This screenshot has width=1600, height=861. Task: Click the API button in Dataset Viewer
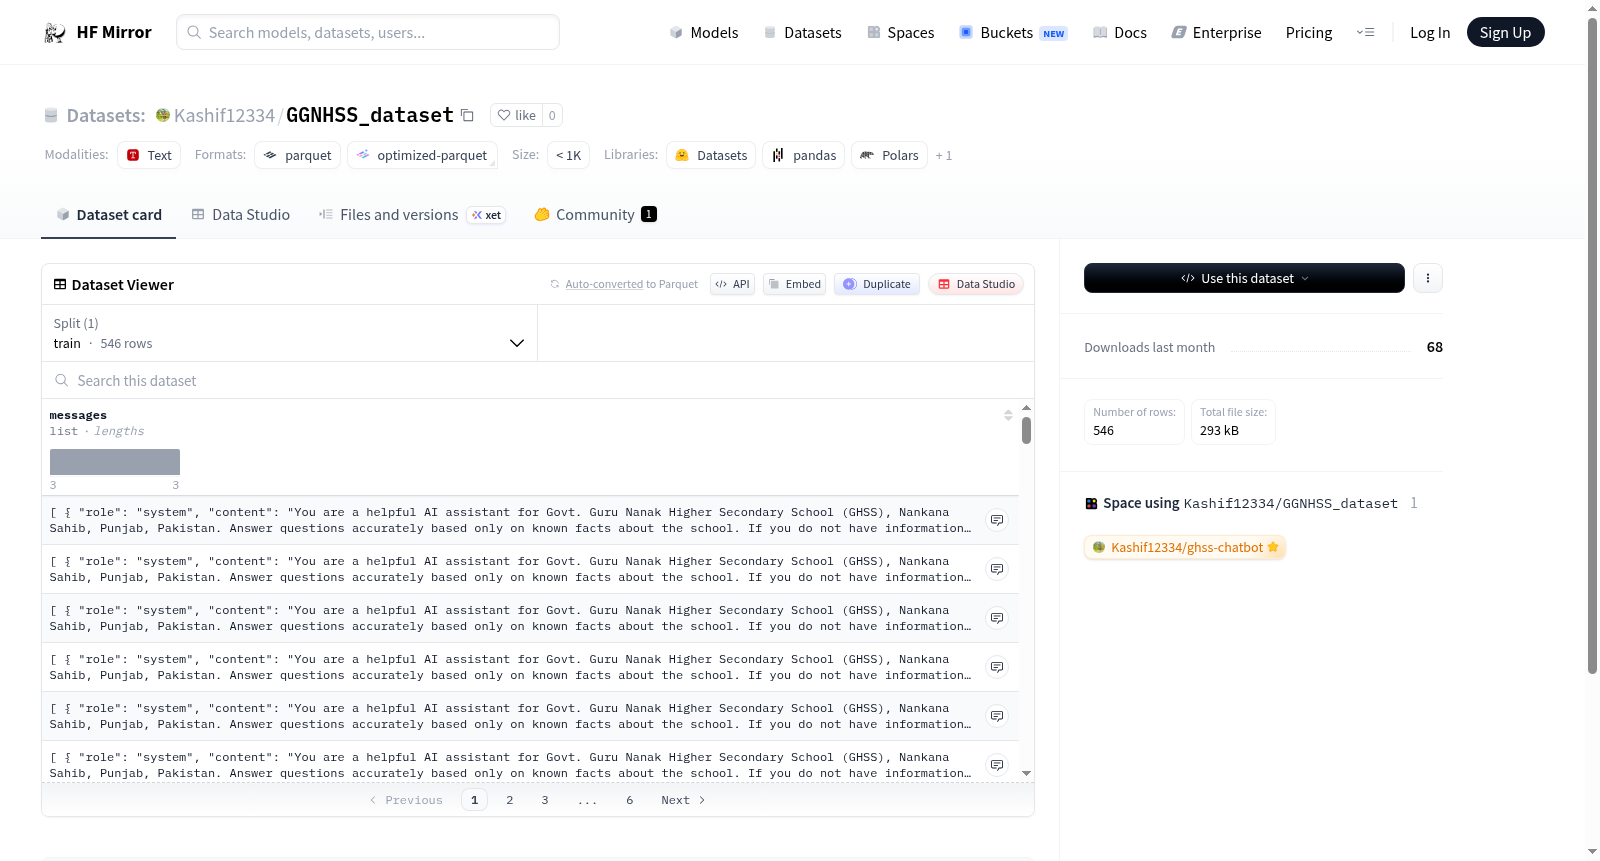point(732,284)
